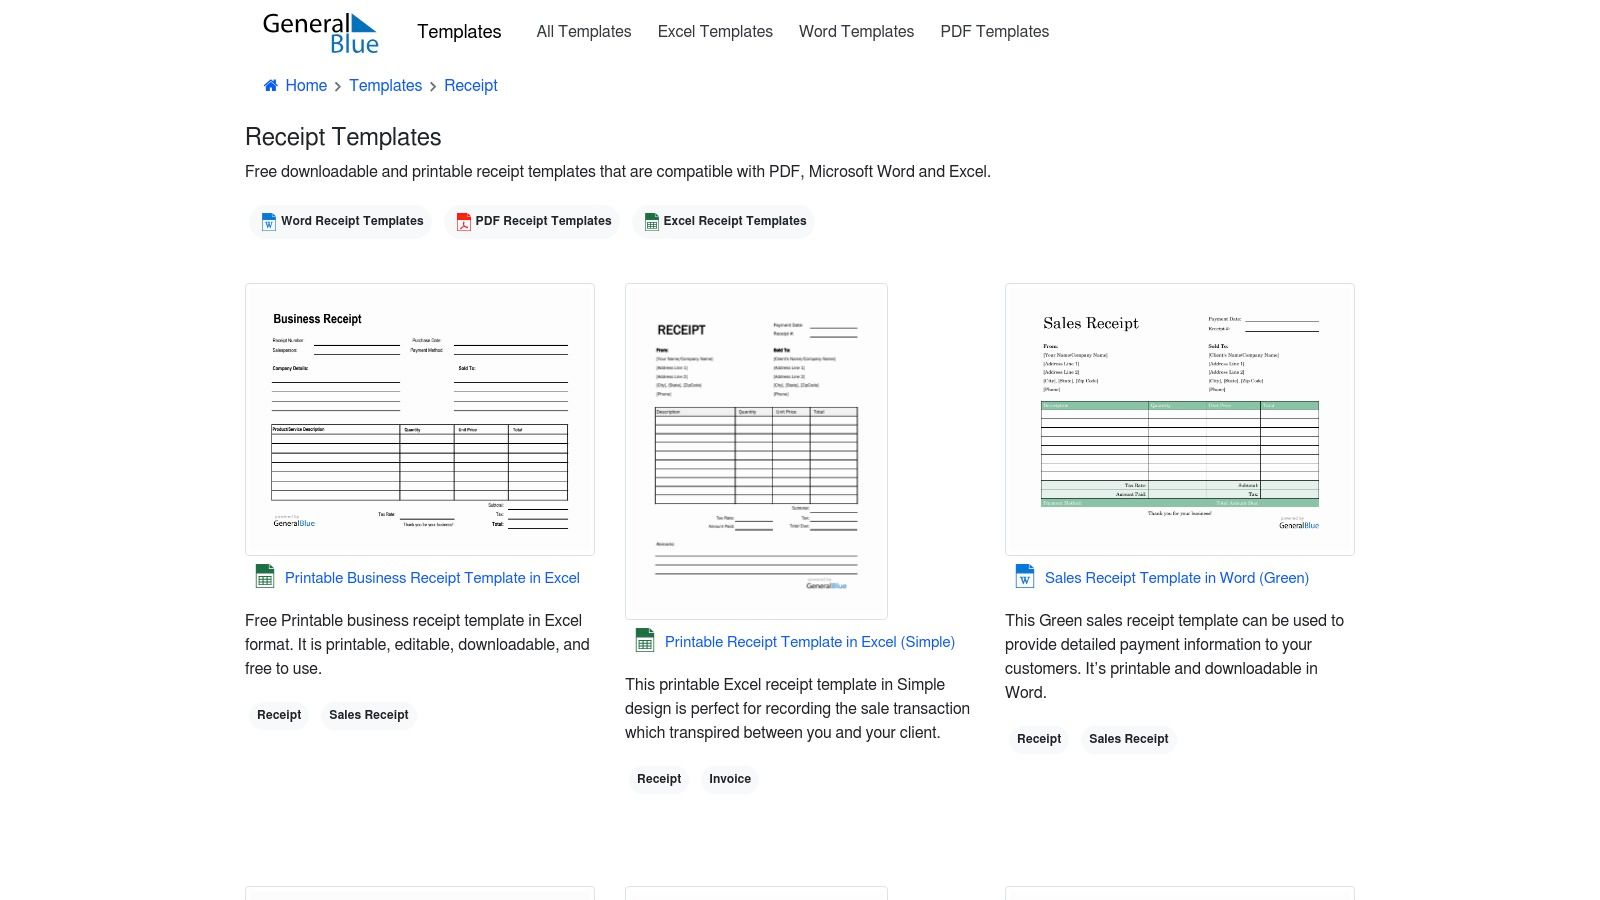1600x900 pixels.
Task: Click the Excel icon on Excel Receipt Templates filter
Action: (x=651, y=221)
